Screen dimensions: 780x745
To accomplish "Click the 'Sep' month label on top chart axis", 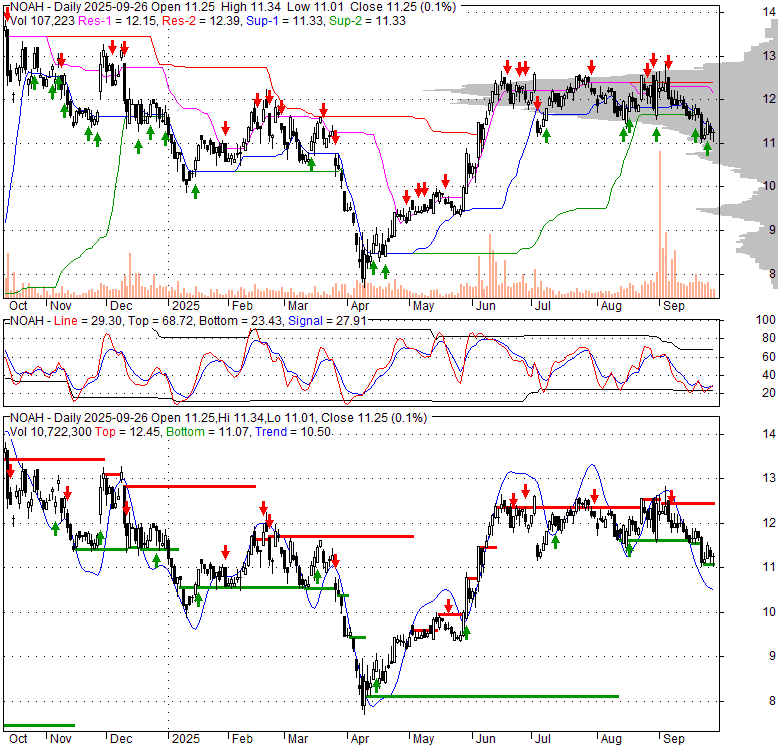I will coord(674,306).
